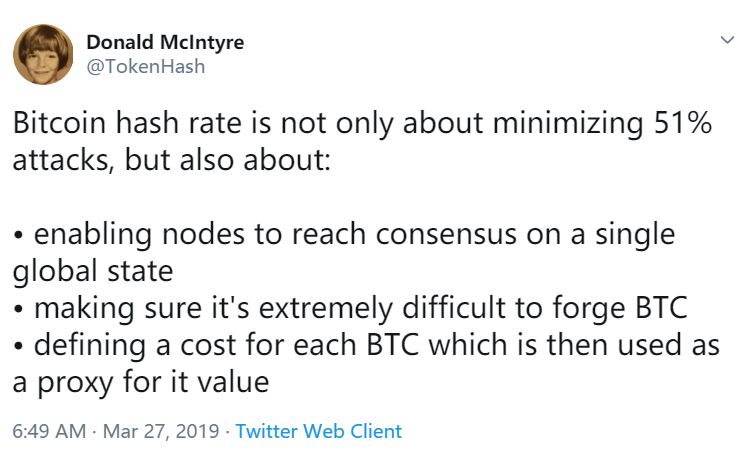Click the bullet dot before 'defining a cost'
Viewport: 749px width, 461px height.
(18, 347)
